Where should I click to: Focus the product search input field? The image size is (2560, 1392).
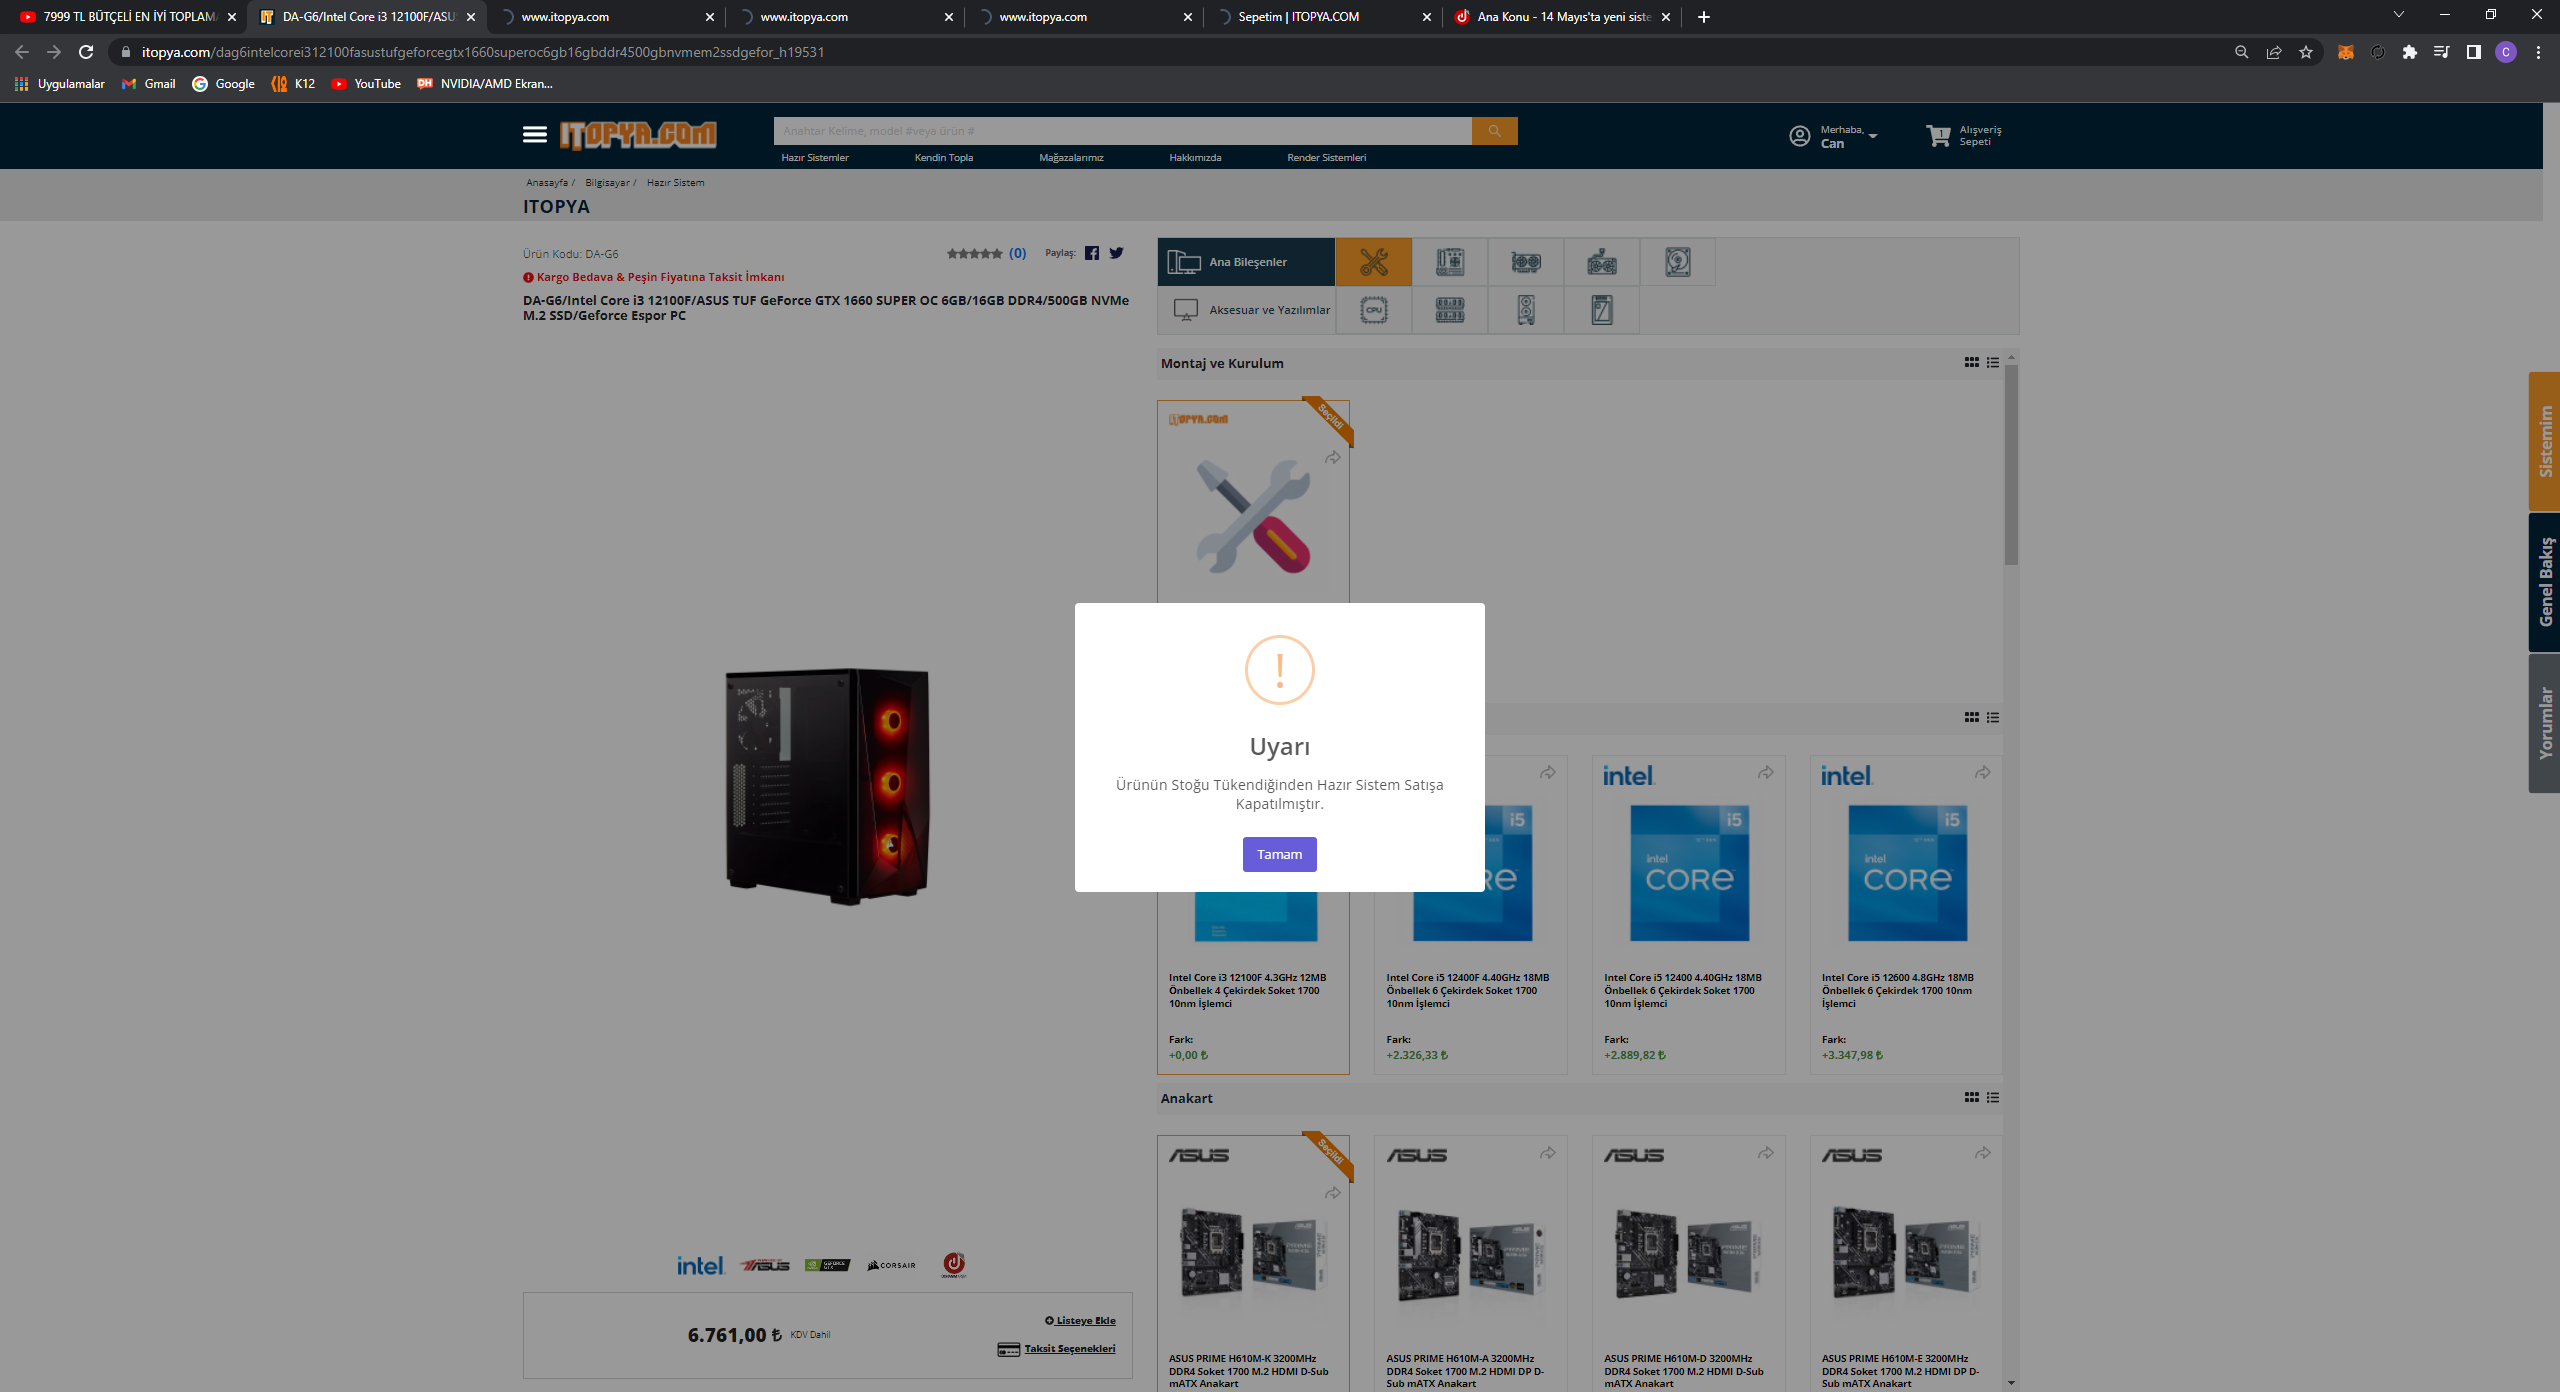click(x=1120, y=131)
